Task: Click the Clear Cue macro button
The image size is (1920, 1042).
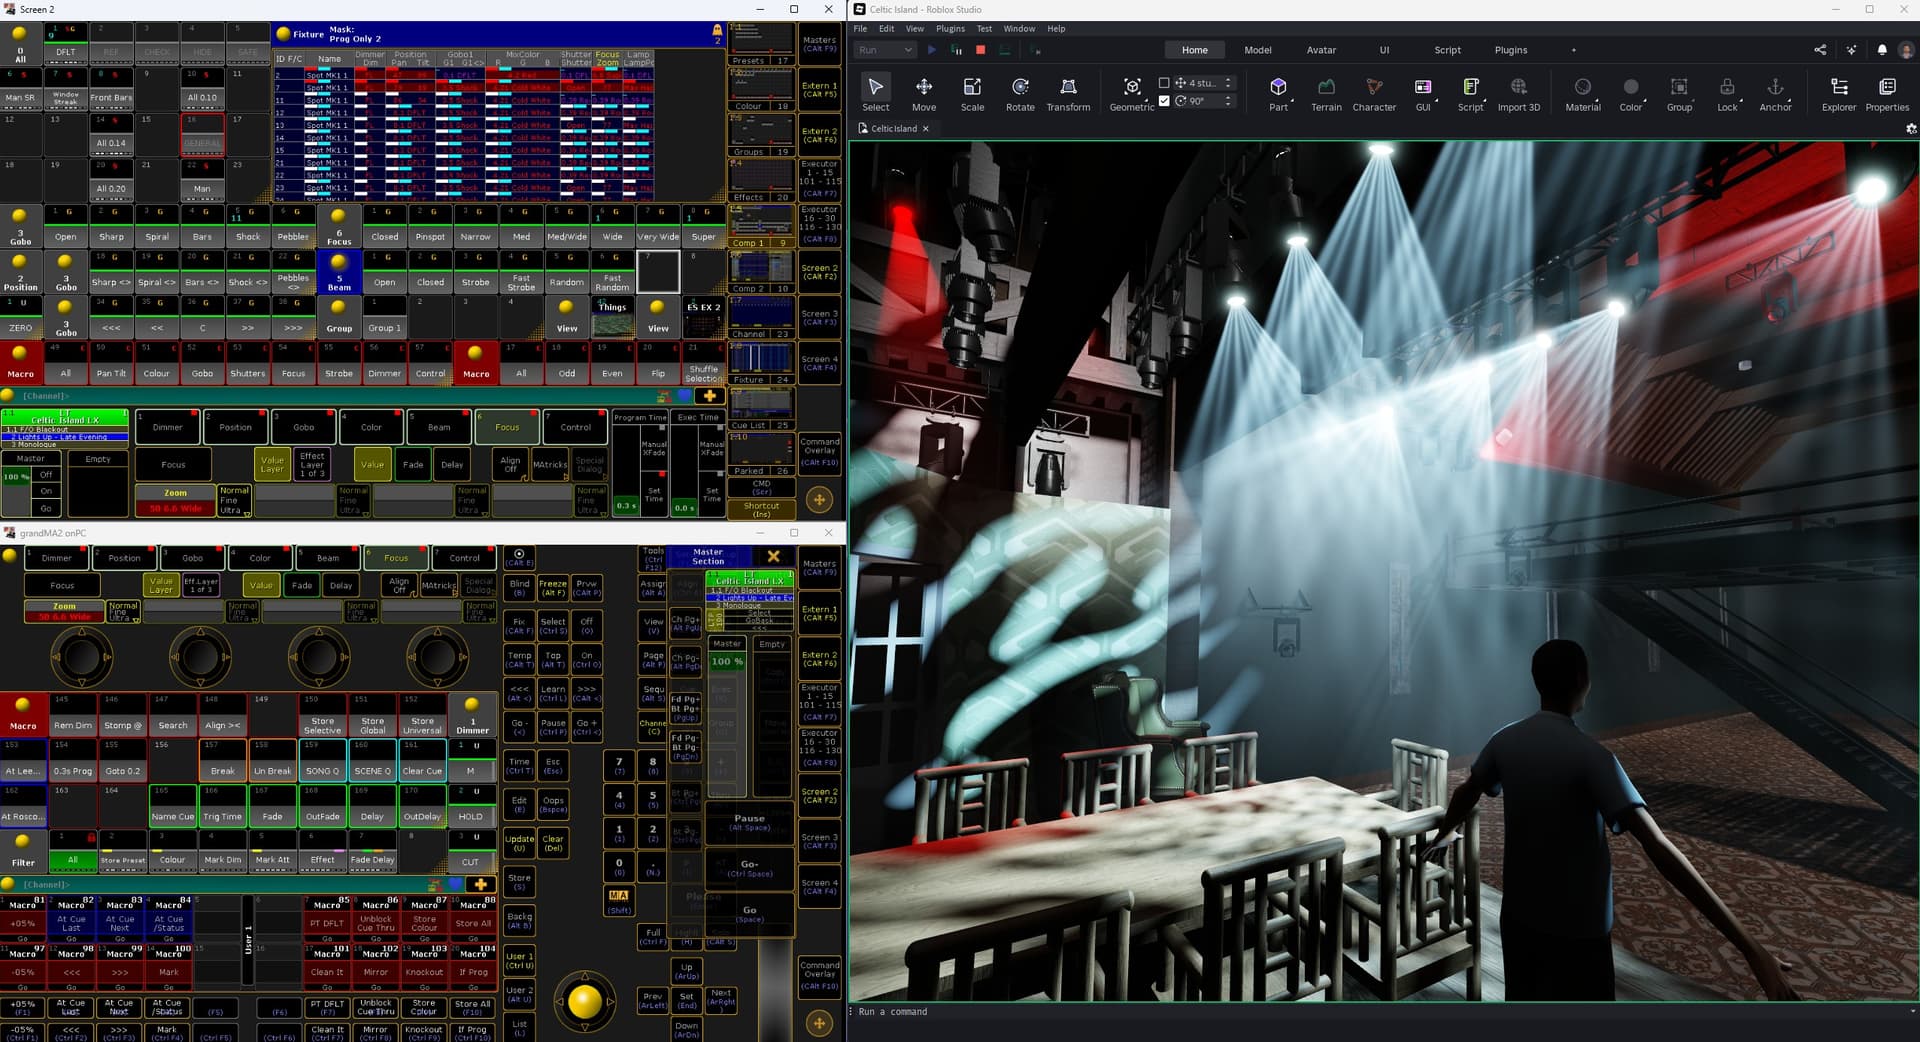Action: tap(422, 761)
